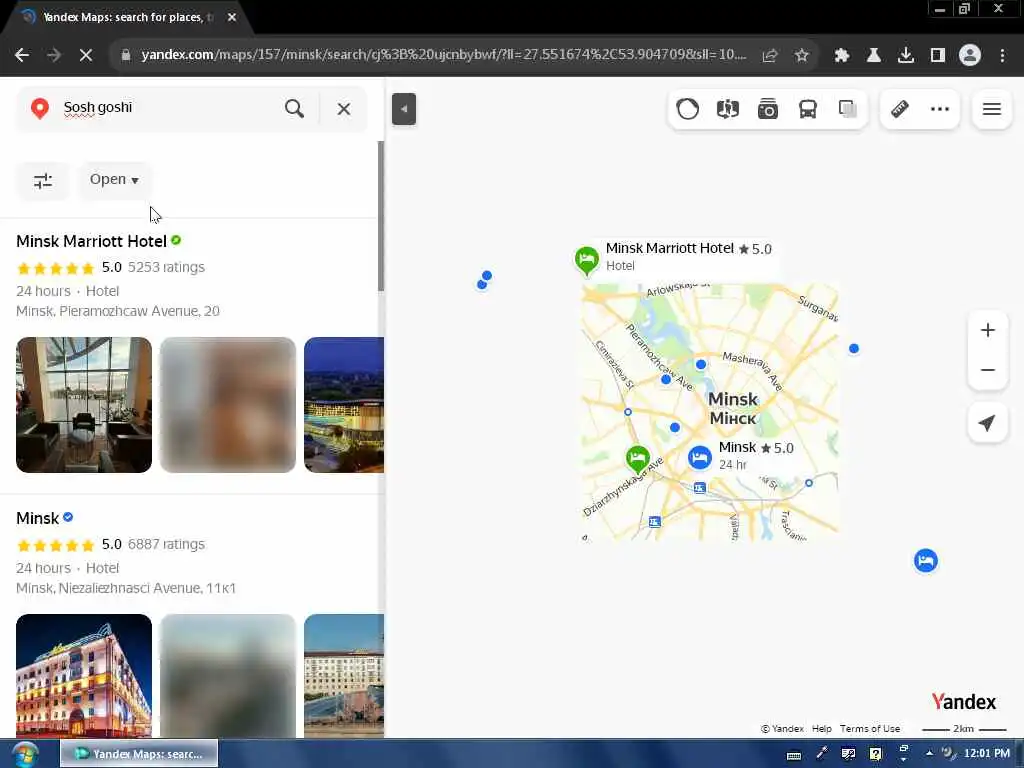This screenshot has height=768, width=1024.
Task: Open Marriott night exterior photo thumbnail
Action: 344,405
